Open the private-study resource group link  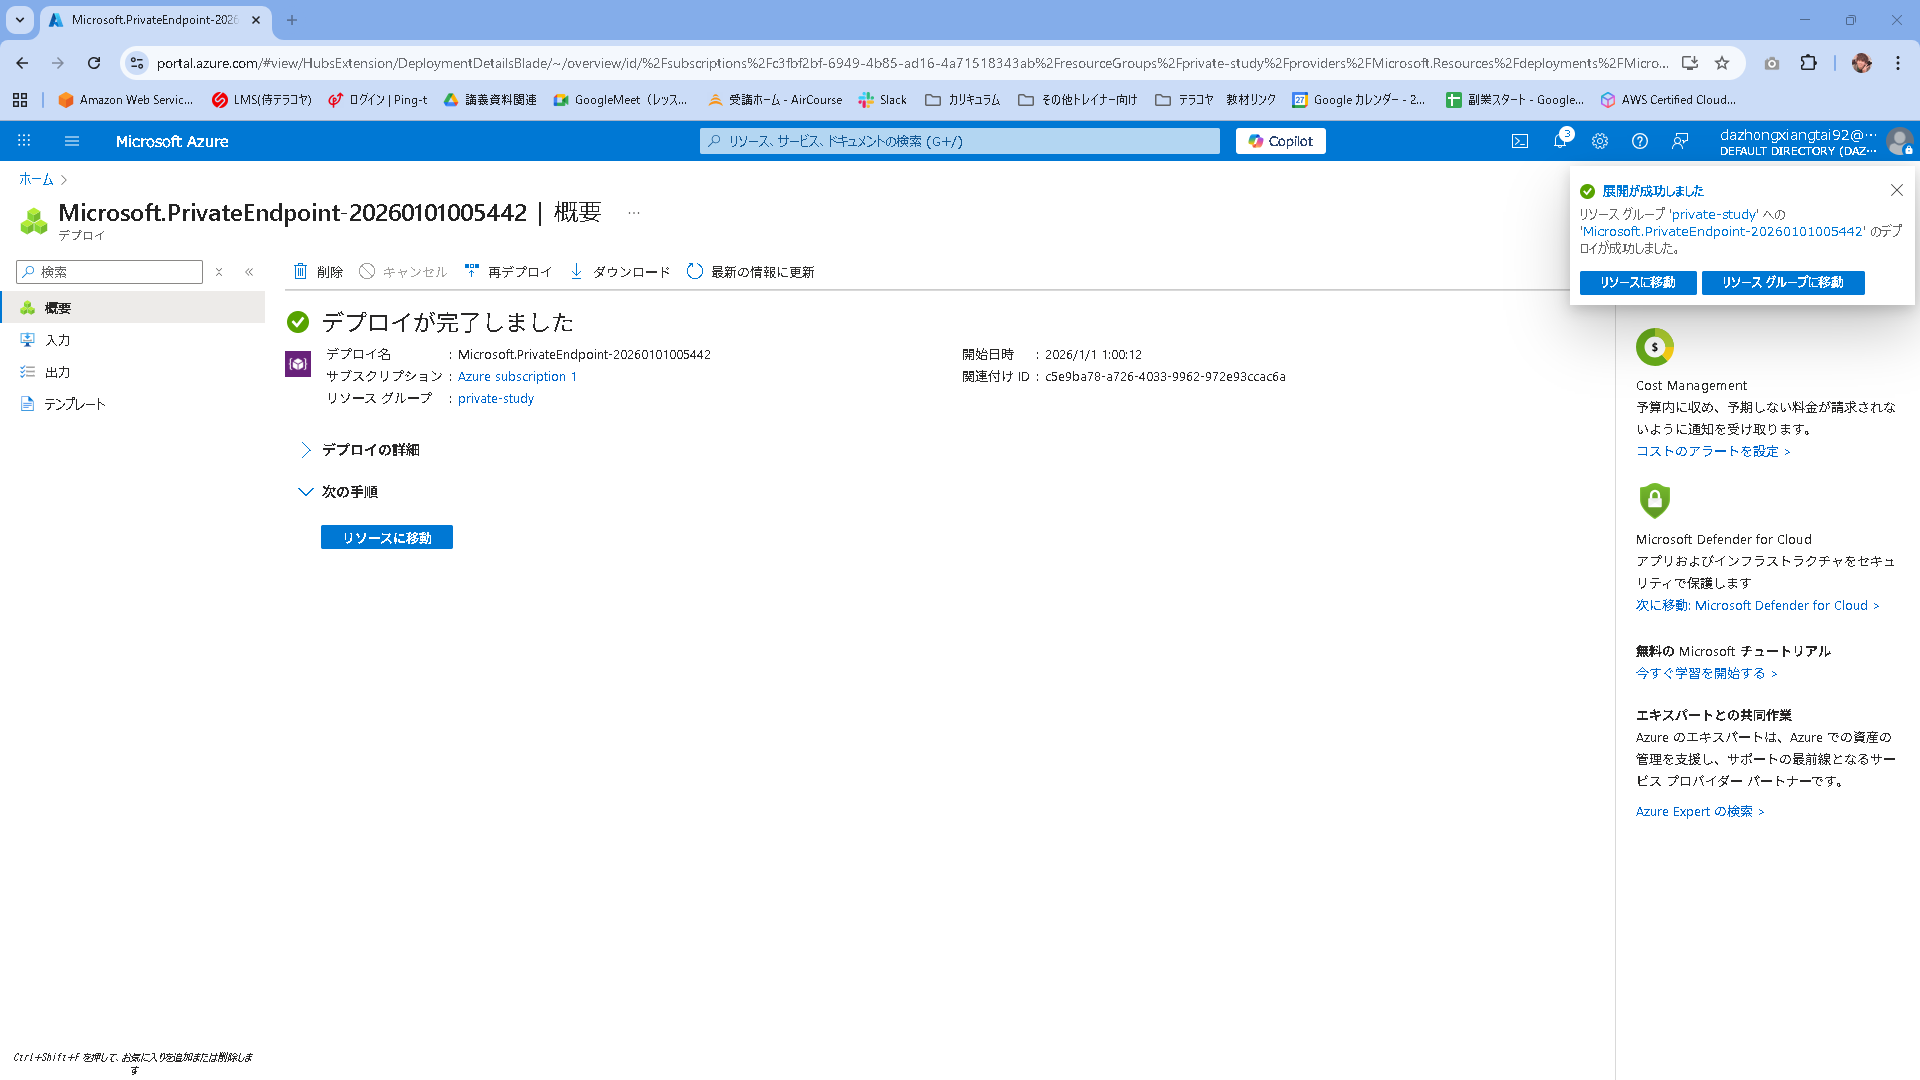point(495,398)
